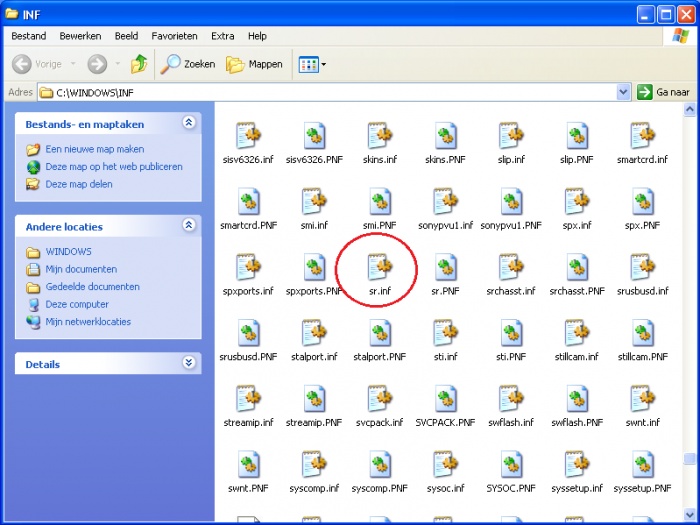This screenshot has height=525, width=700.
Task: Select slip.PNF file icon
Action: [x=576, y=136]
